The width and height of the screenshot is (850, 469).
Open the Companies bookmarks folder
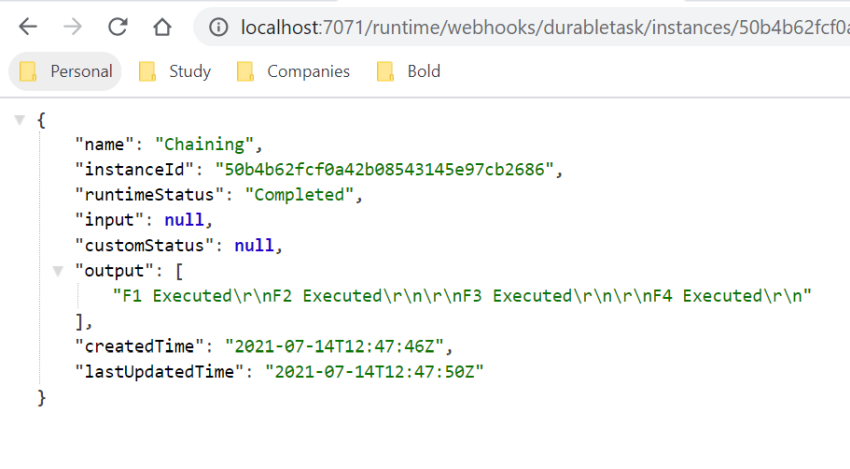point(293,72)
